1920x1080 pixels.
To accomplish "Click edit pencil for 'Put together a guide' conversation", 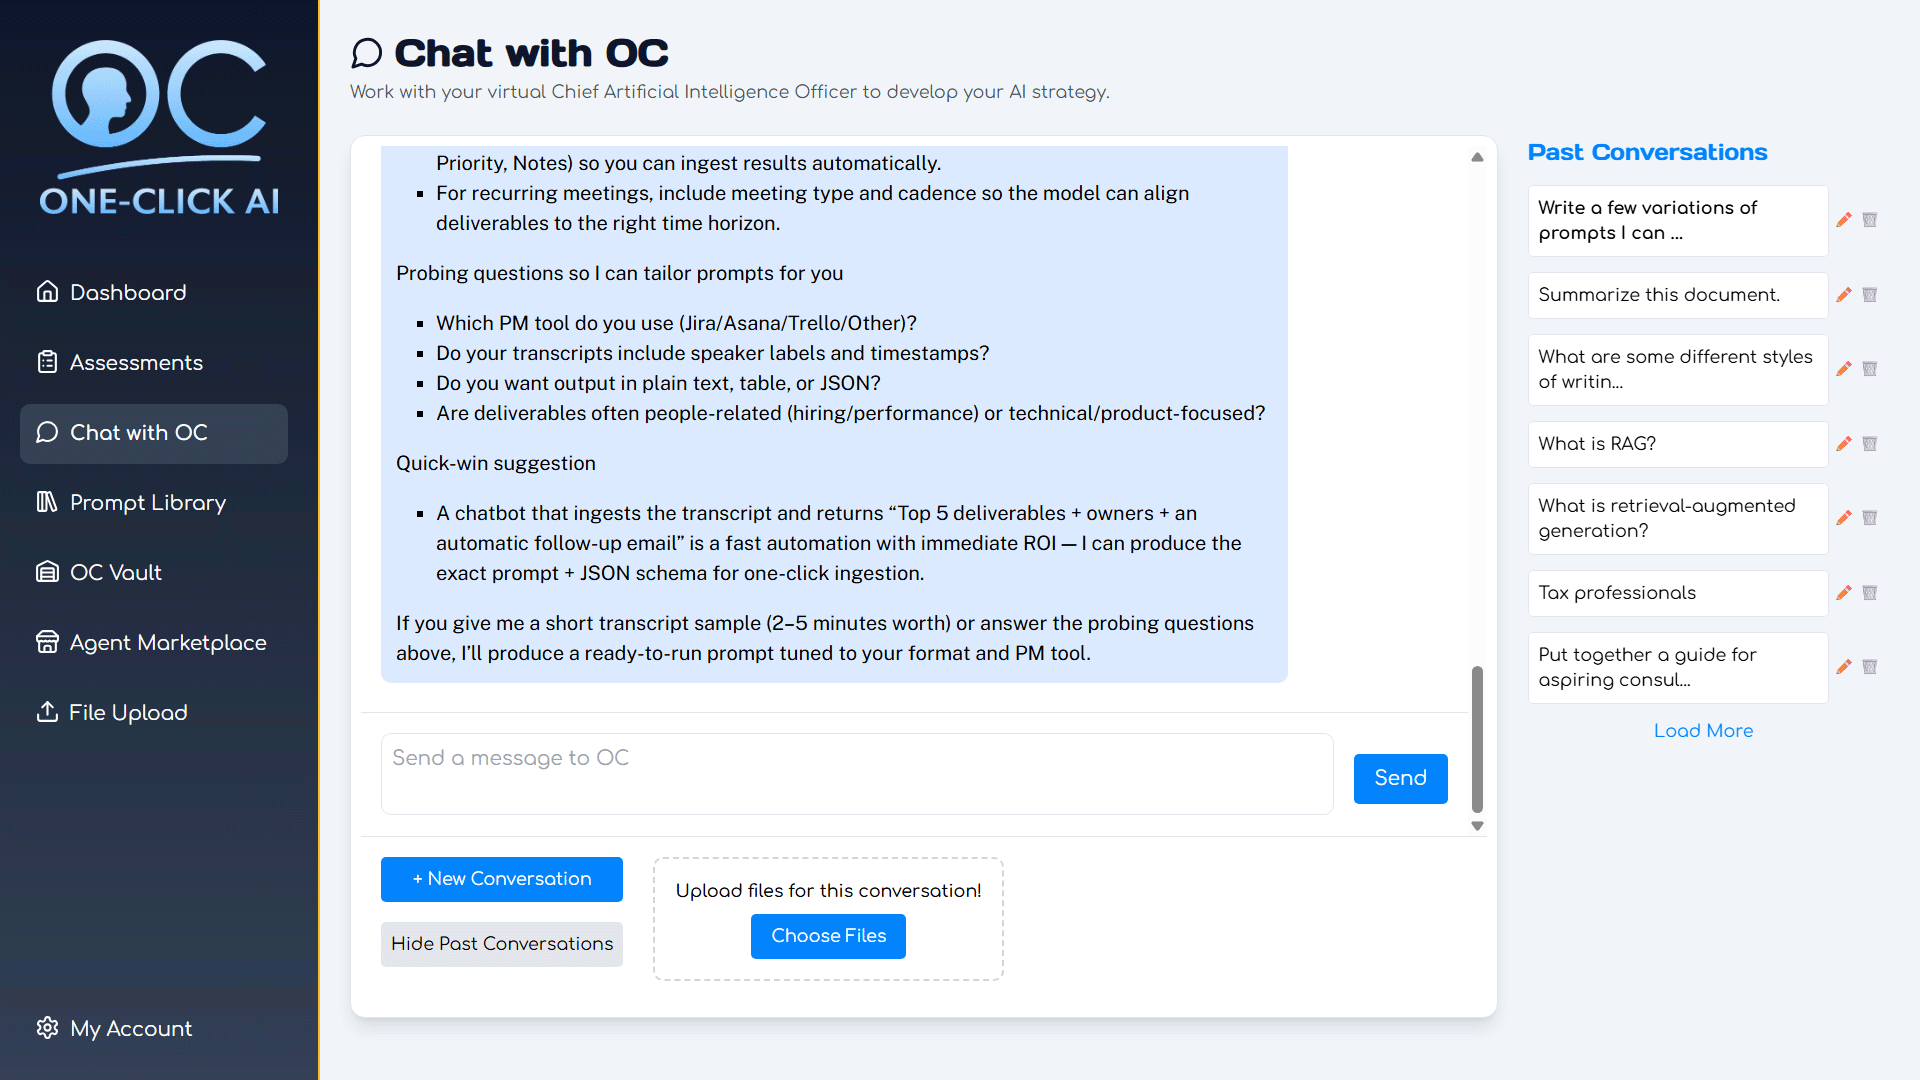I will pos(1844,667).
